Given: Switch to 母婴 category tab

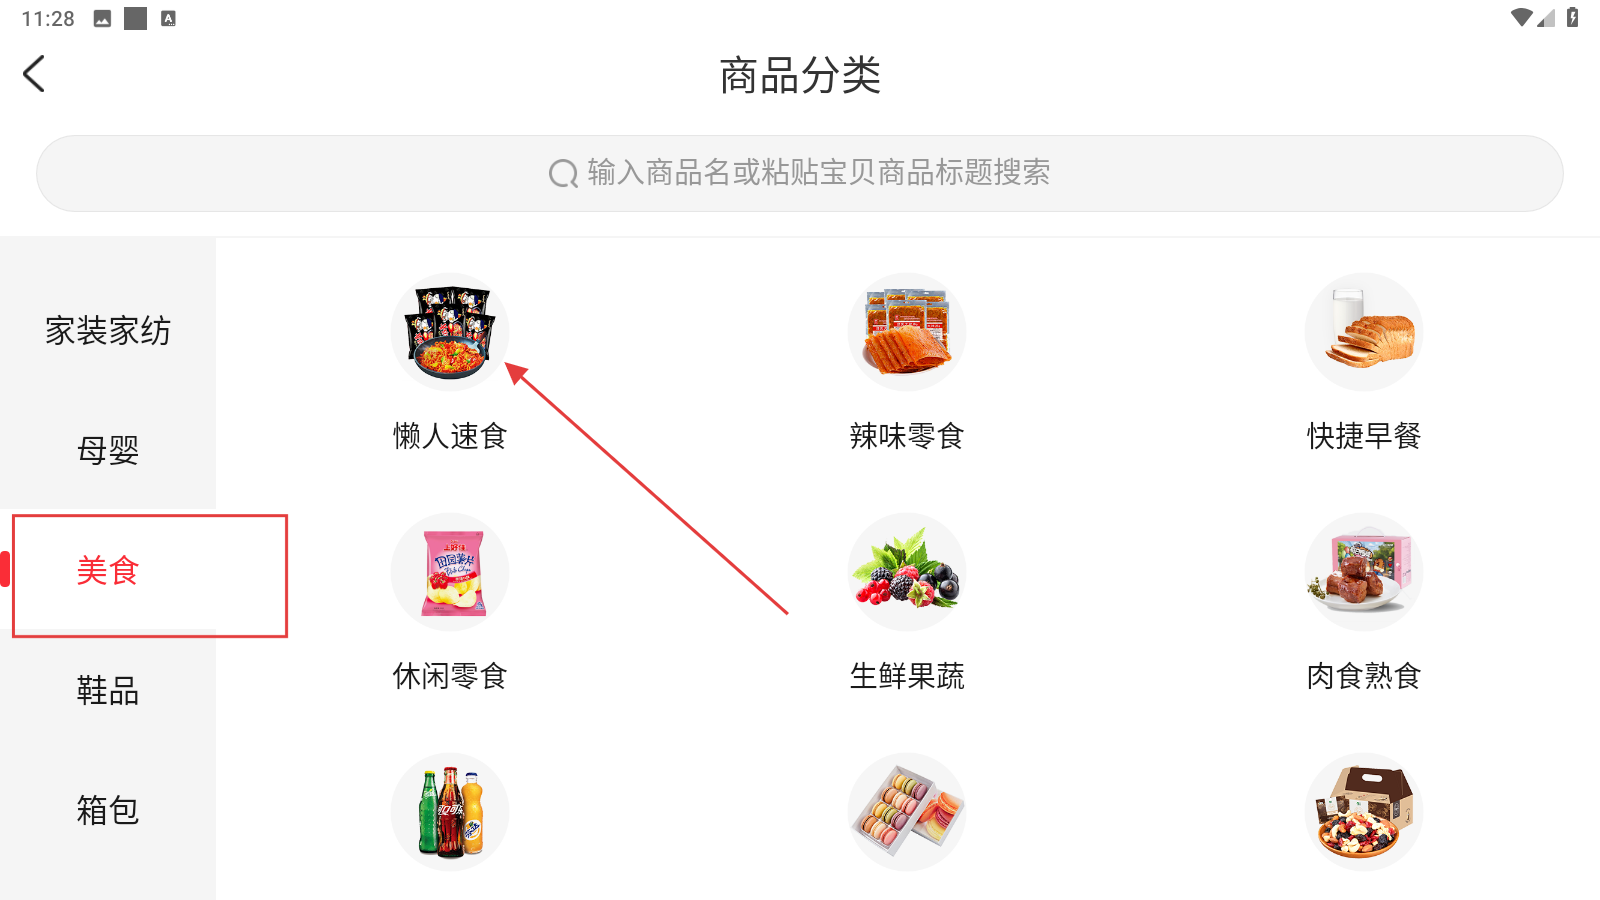Looking at the screenshot, I should pos(108,450).
